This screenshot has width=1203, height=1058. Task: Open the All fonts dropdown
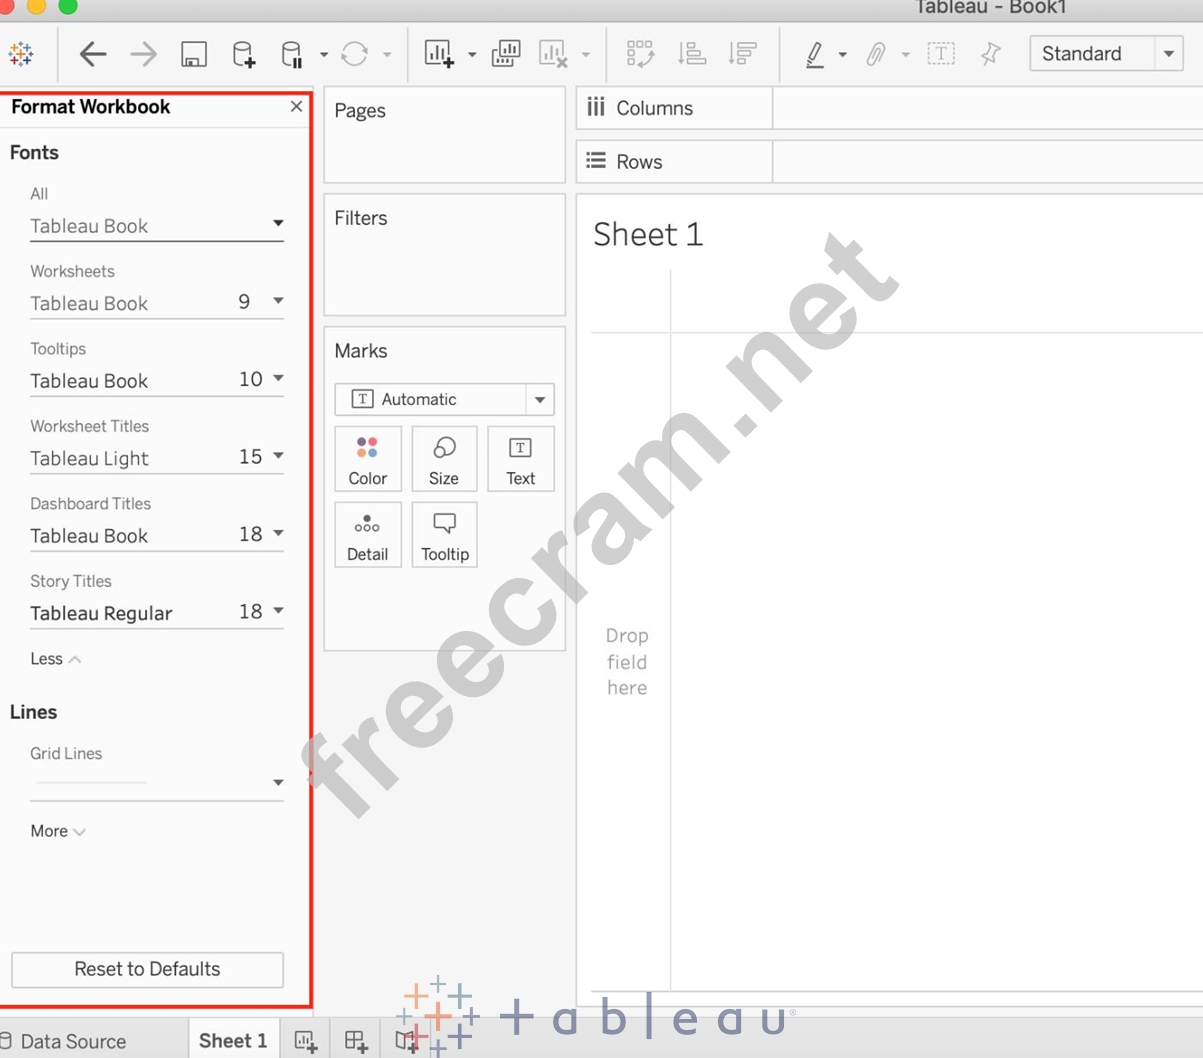point(157,226)
